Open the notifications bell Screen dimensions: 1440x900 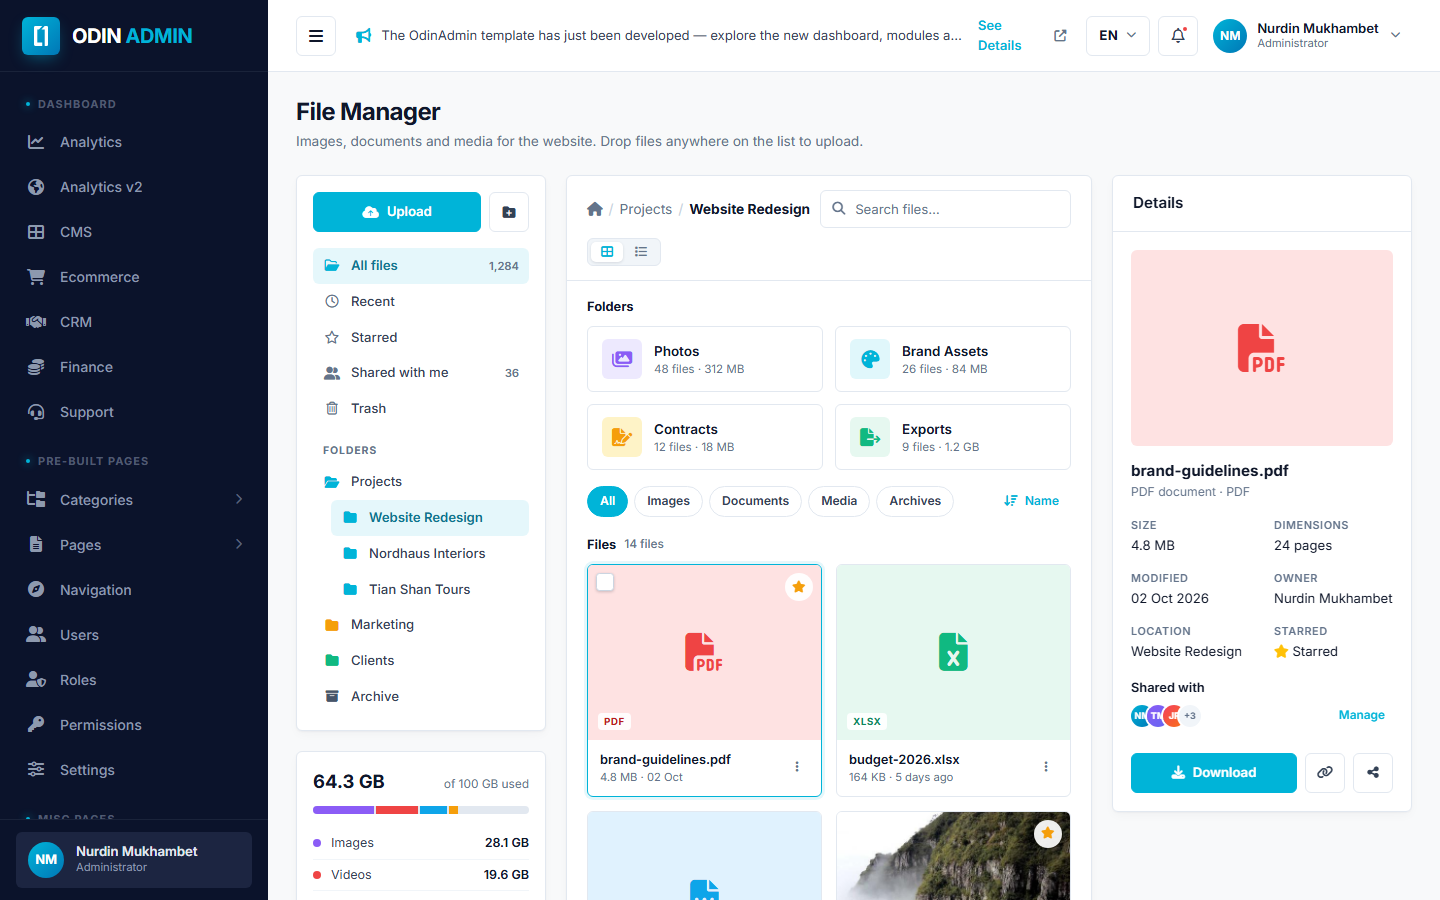1178,36
